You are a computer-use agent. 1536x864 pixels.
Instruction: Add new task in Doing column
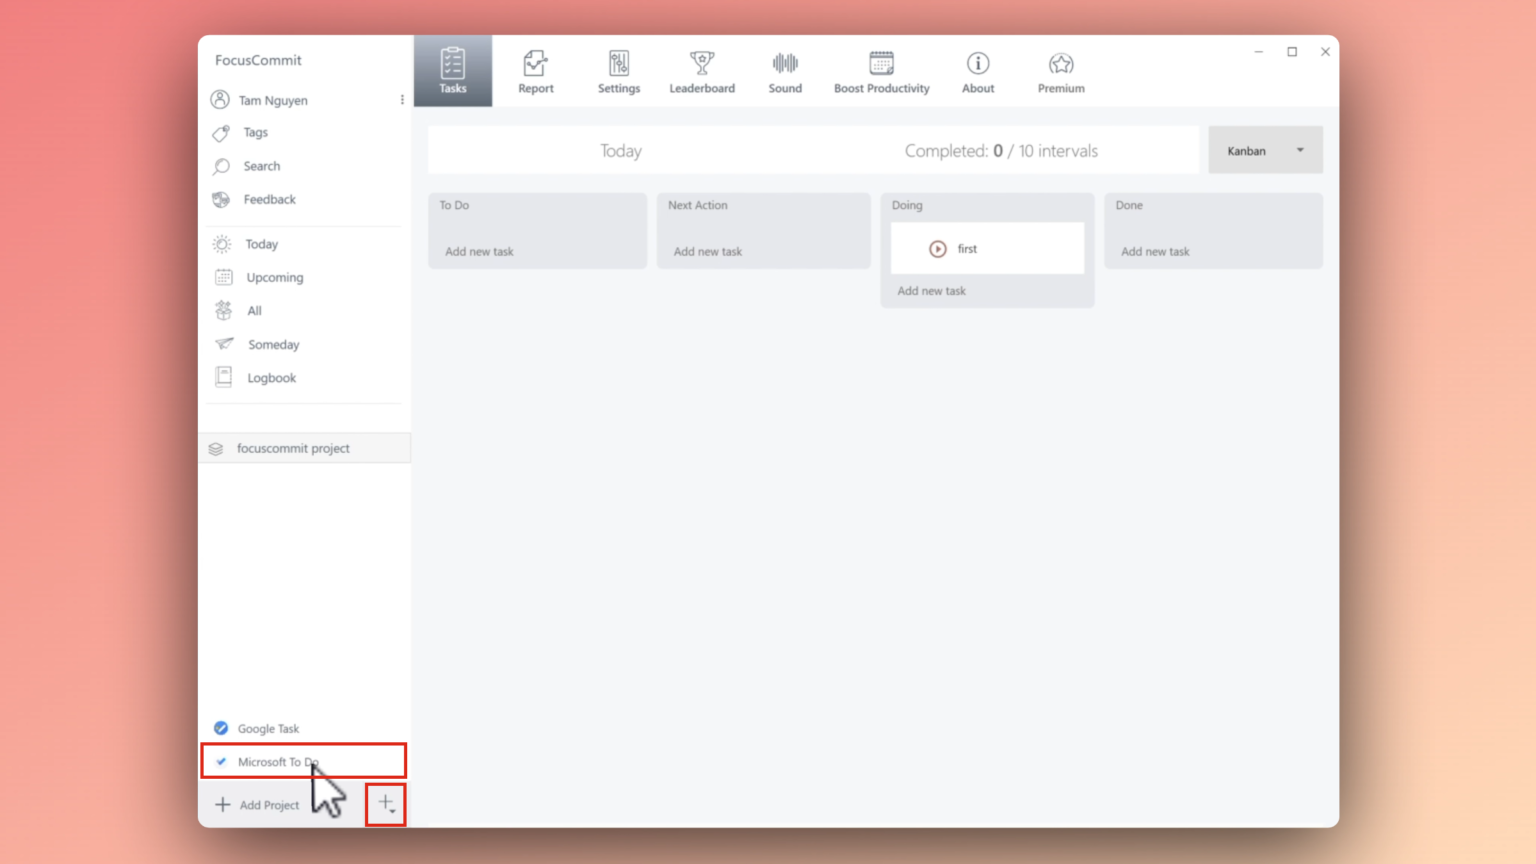[x=931, y=291]
